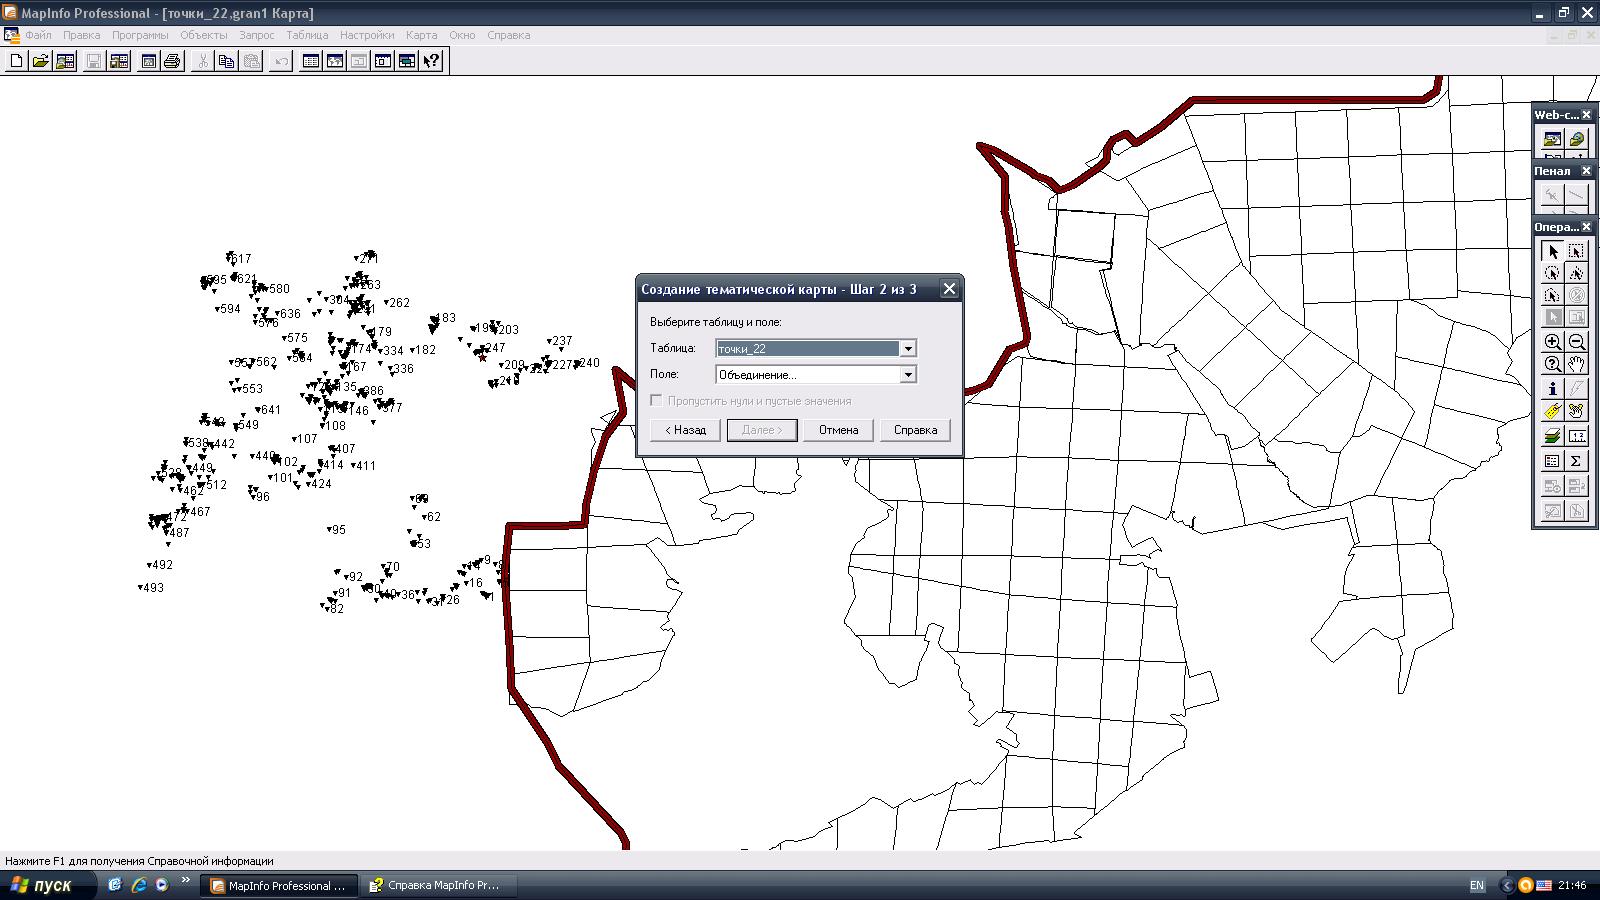Activate the Zoom-in magnifier tool
Image resolution: width=1600 pixels, height=900 pixels.
tap(1552, 342)
